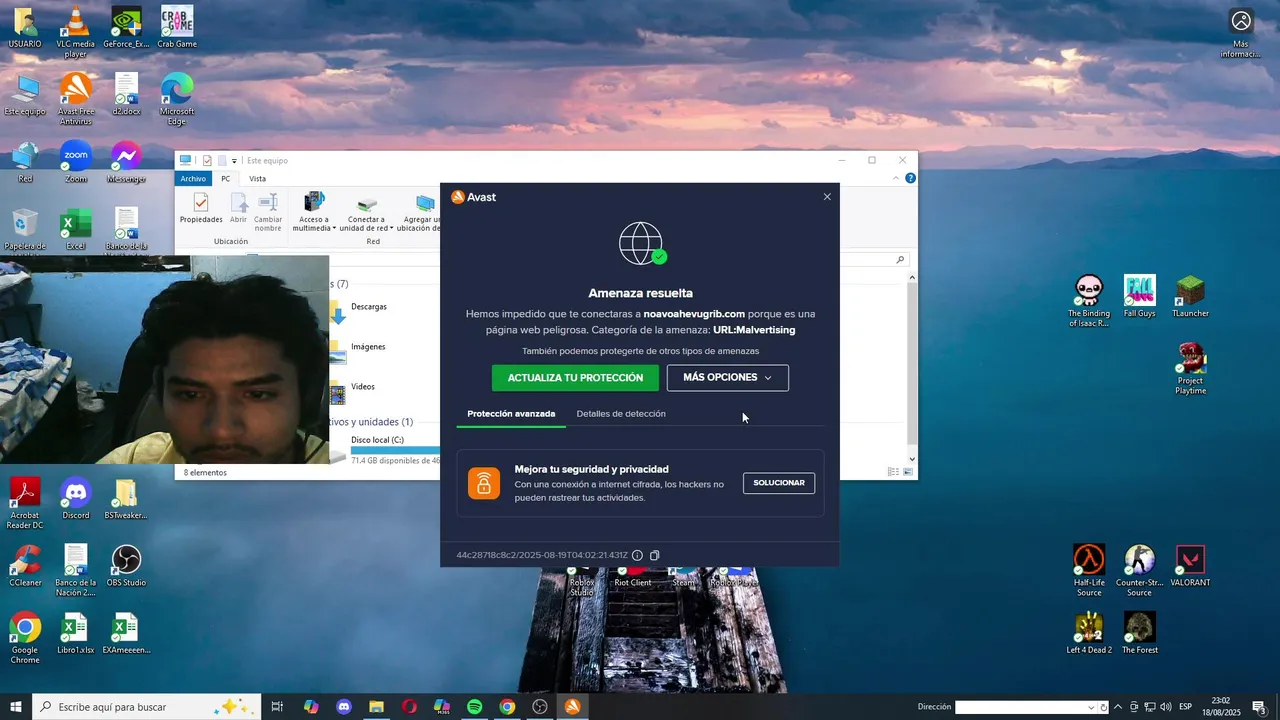Select the Protección avanzada tab
The width and height of the screenshot is (1280, 720).
pos(511,414)
